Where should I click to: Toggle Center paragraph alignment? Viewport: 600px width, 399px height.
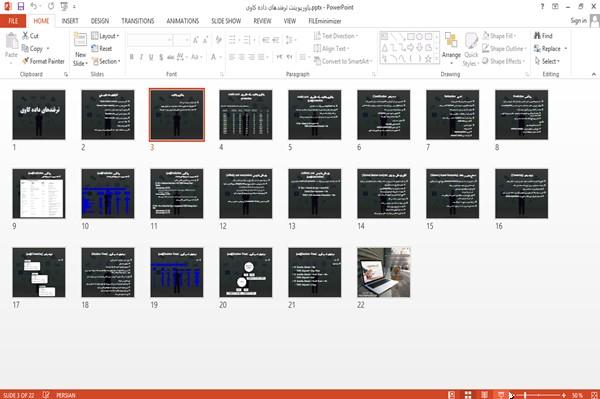[x=241, y=57]
